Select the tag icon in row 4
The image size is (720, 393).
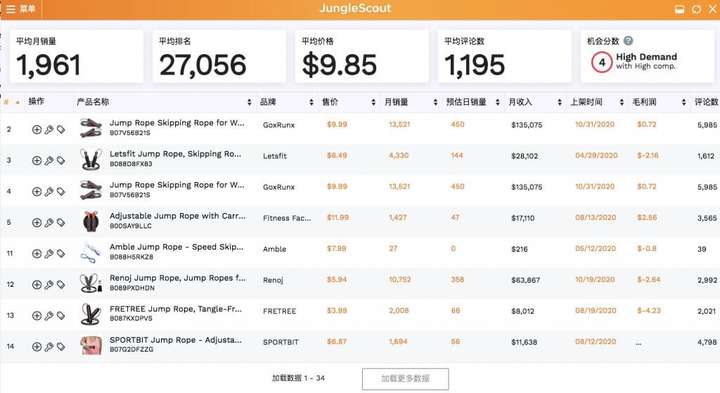(x=61, y=191)
